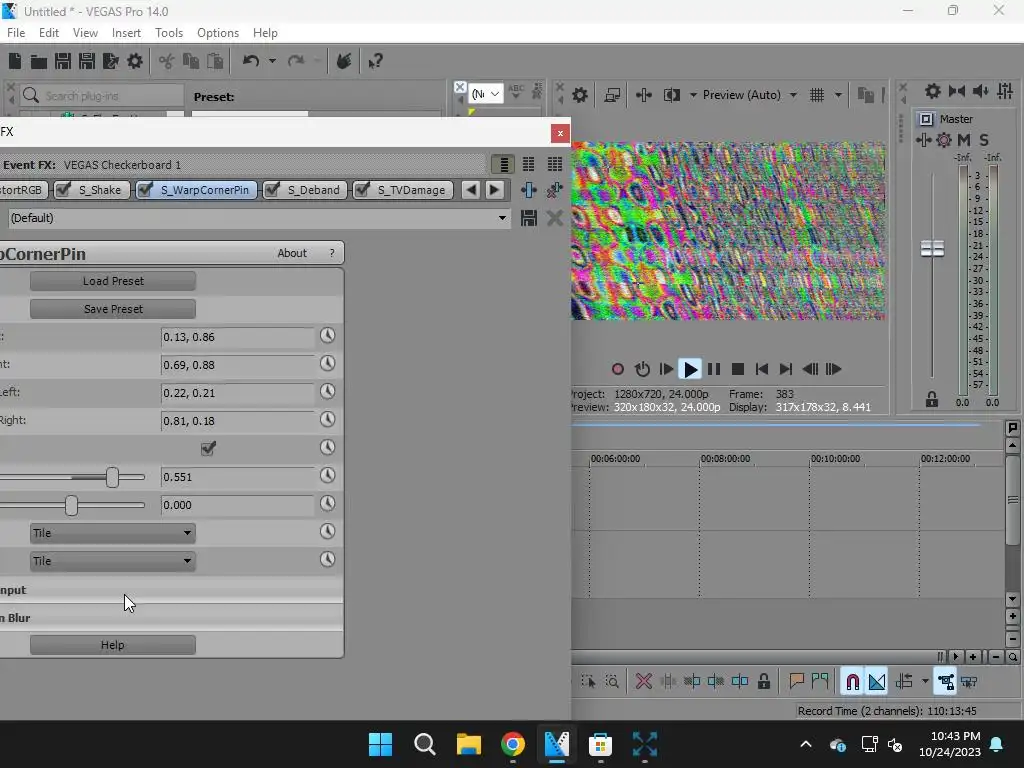Open the Options menu
Screen dimensions: 1024x768
point(217,33)
